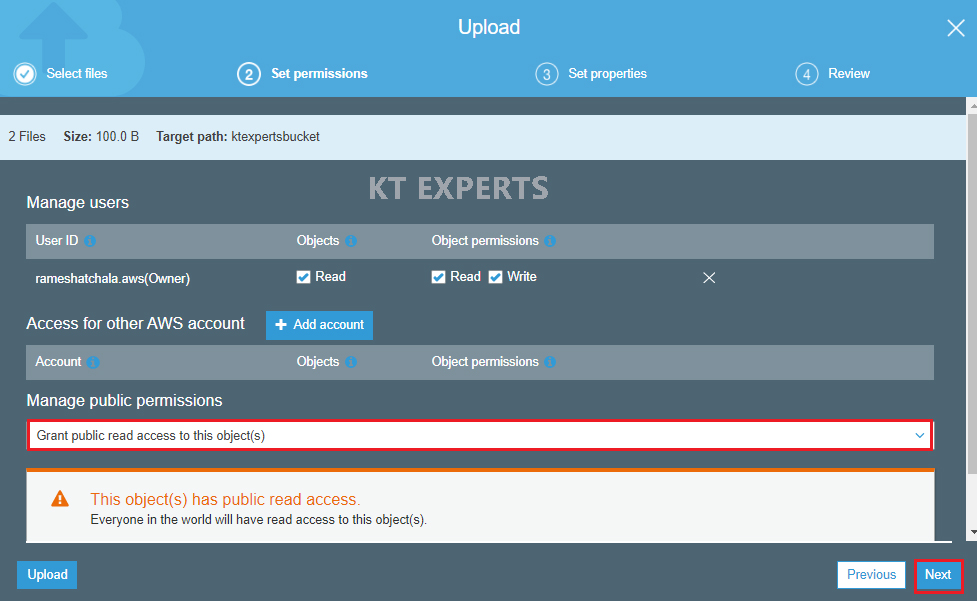Click info icon beside Objects in other AWS account table

click(x=351, y=362)
